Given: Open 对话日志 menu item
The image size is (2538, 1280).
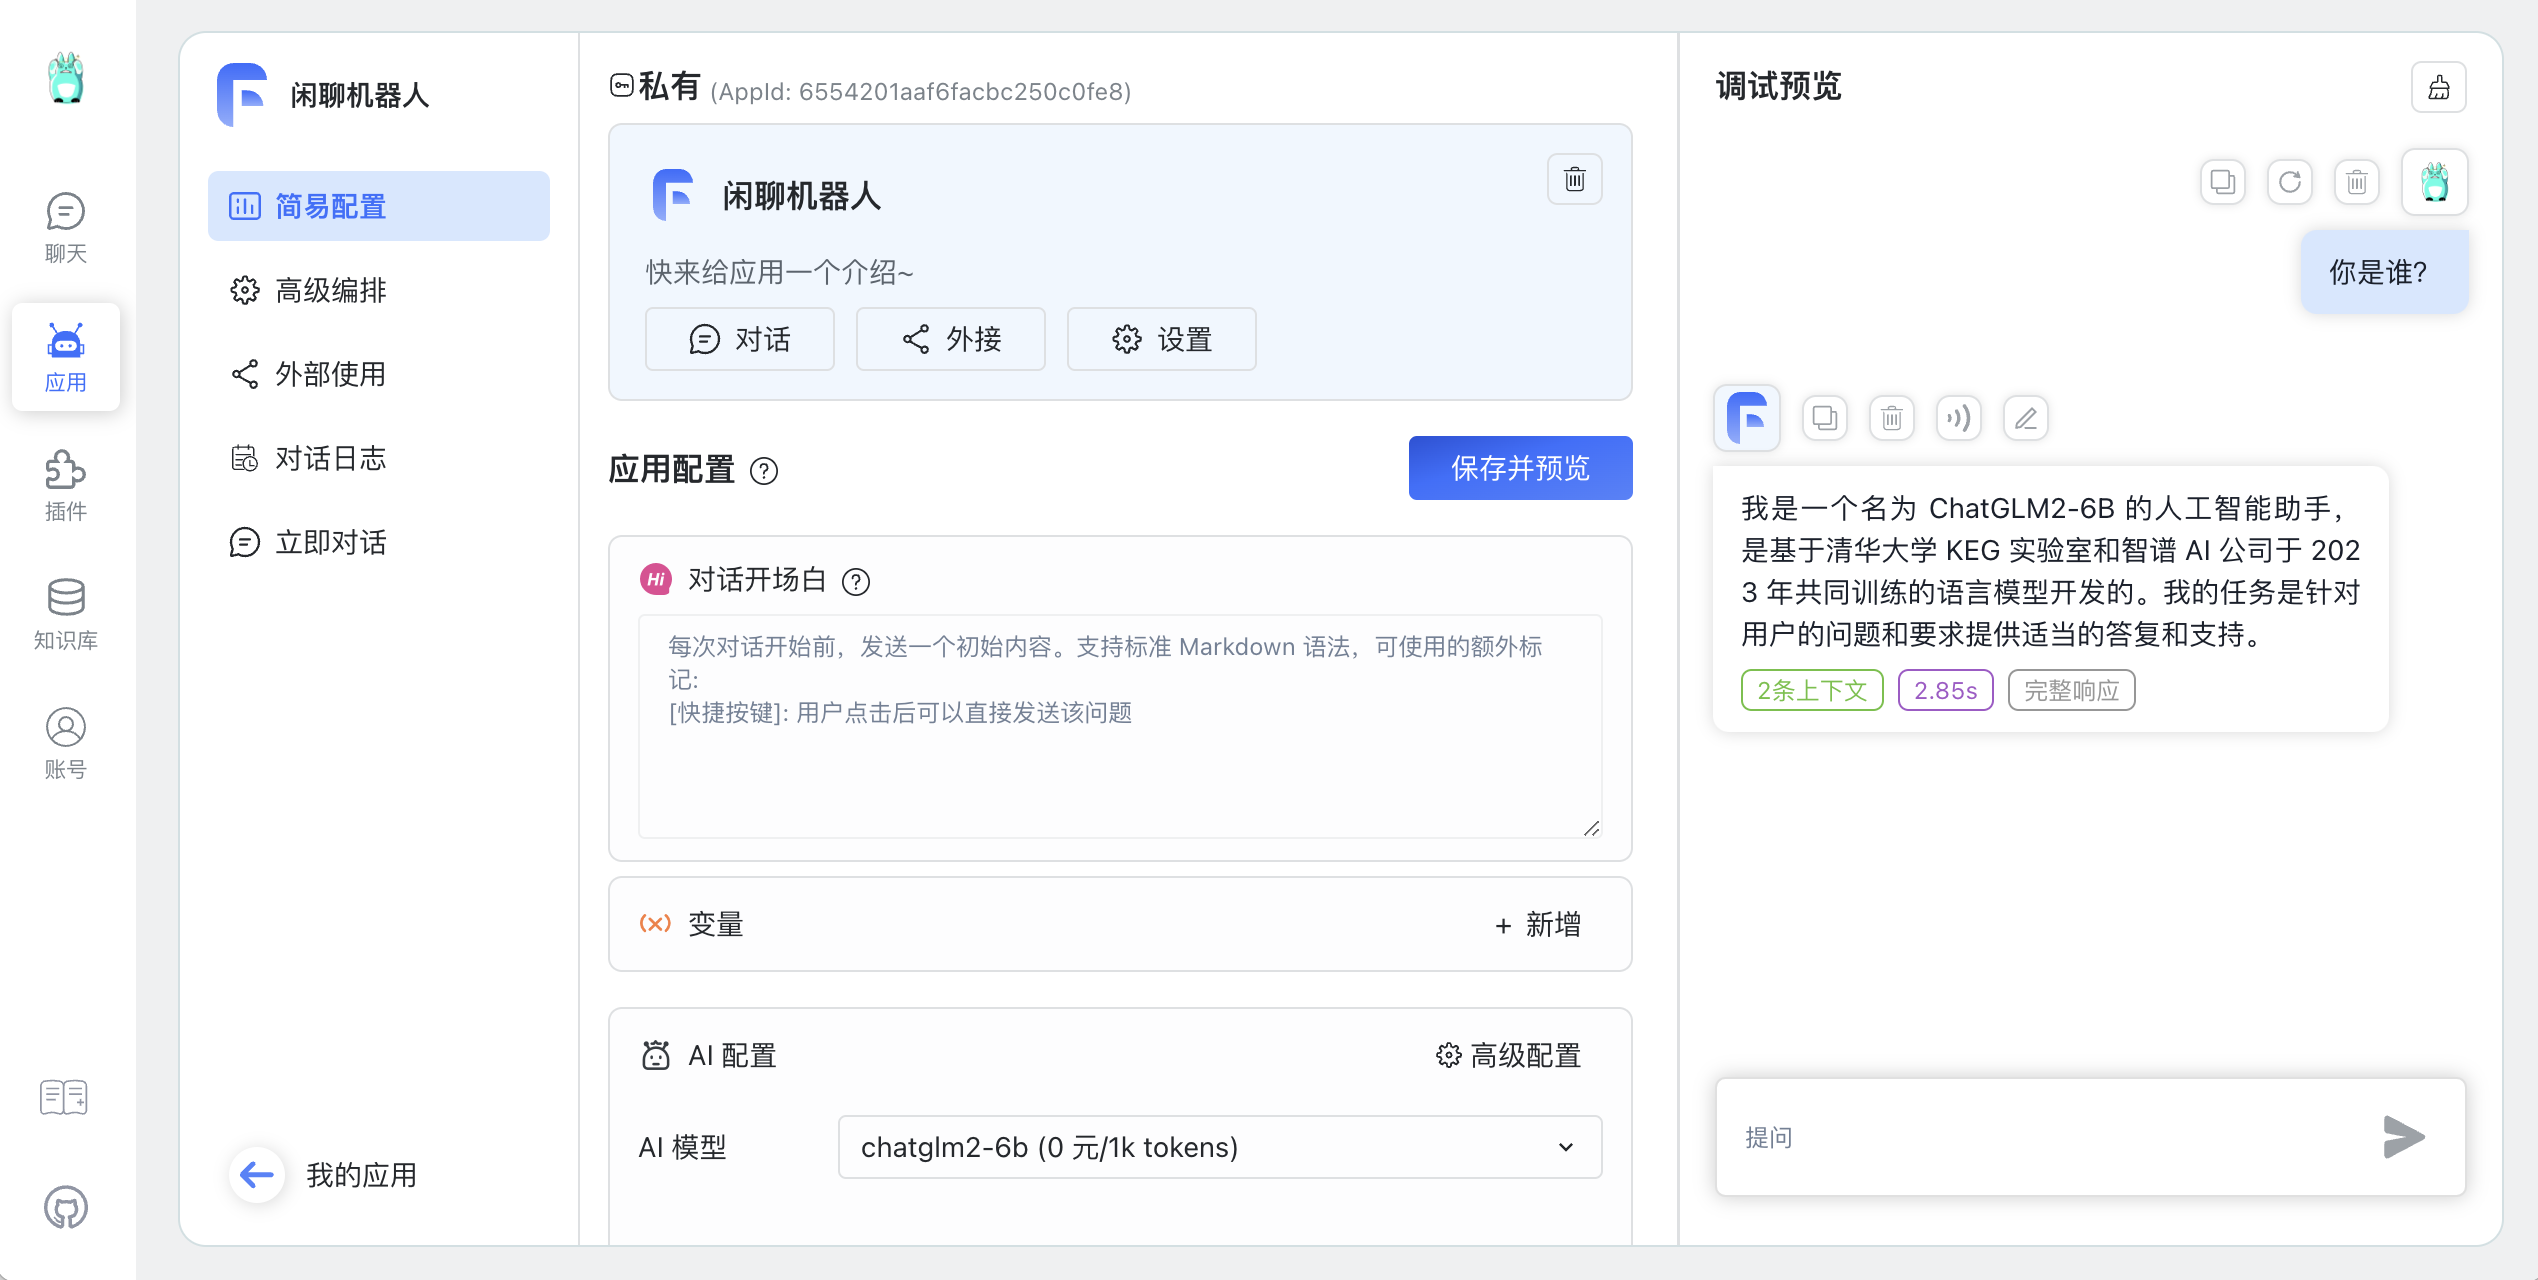Looking at the screenshot, I should [x=330, y=458].
